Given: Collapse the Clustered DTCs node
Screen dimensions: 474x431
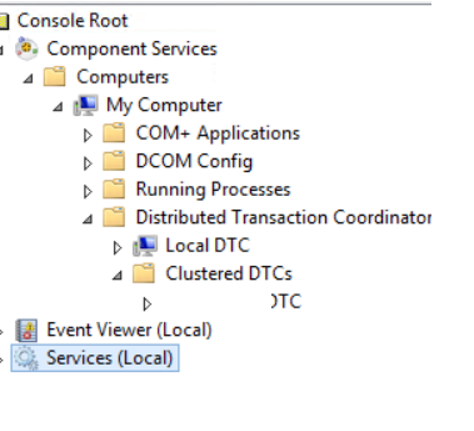Looking at the screenshot, I should (x=117, y=275).
